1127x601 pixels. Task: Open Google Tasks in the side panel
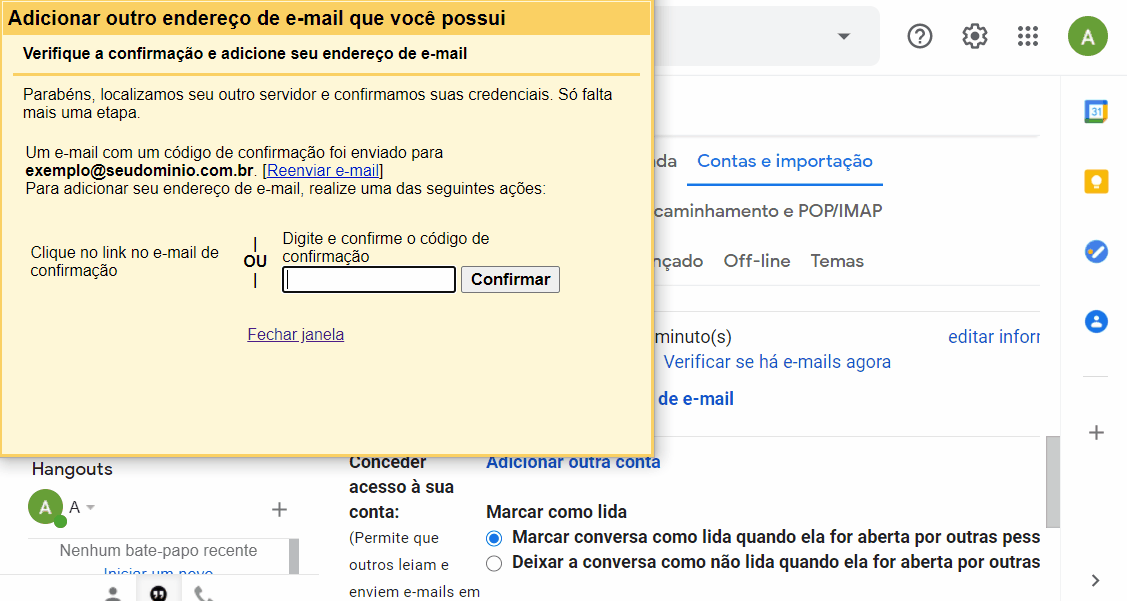(1096, 252)
